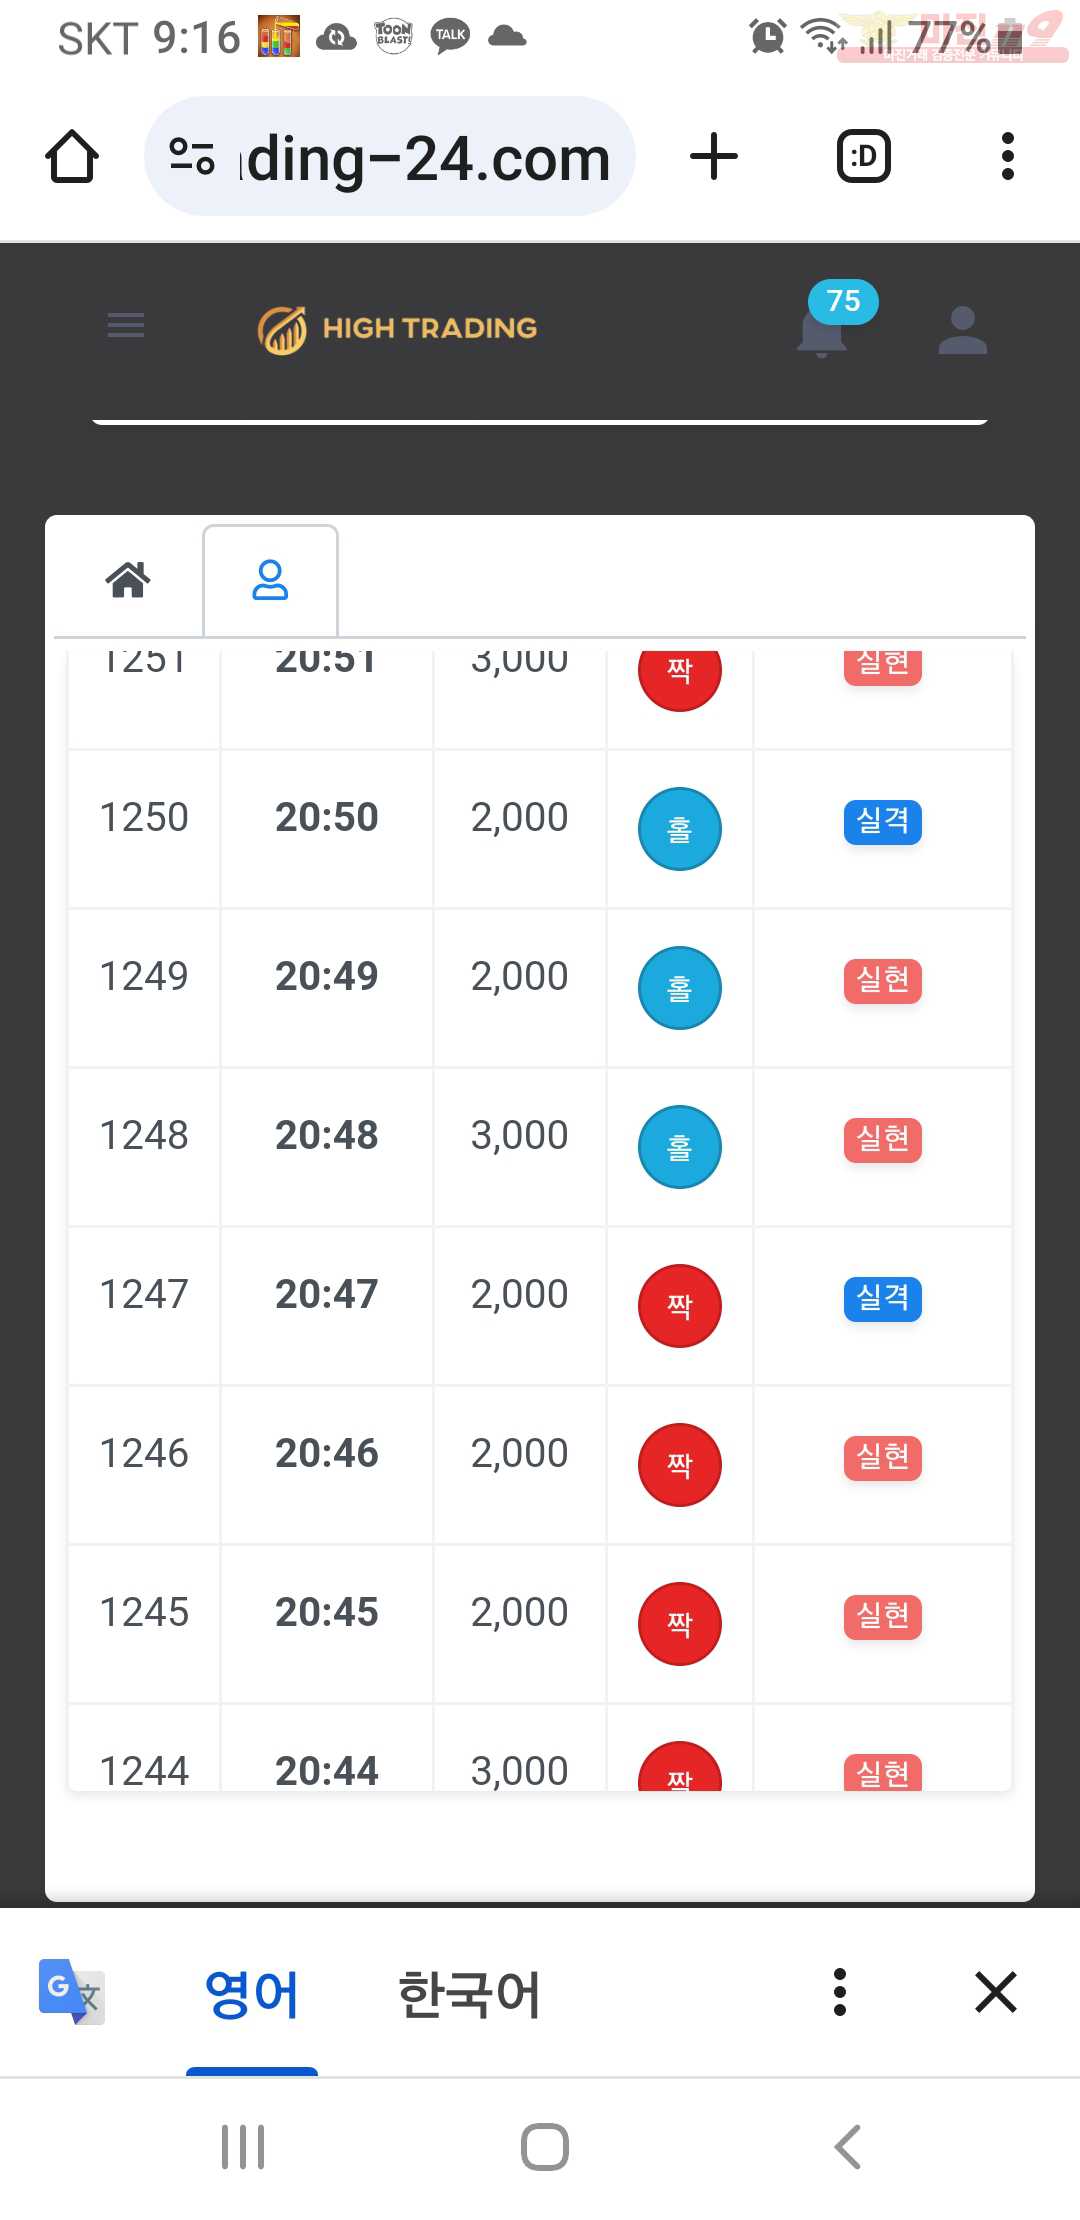
Task: Open translate bar more options menu
Action: 840,1992
